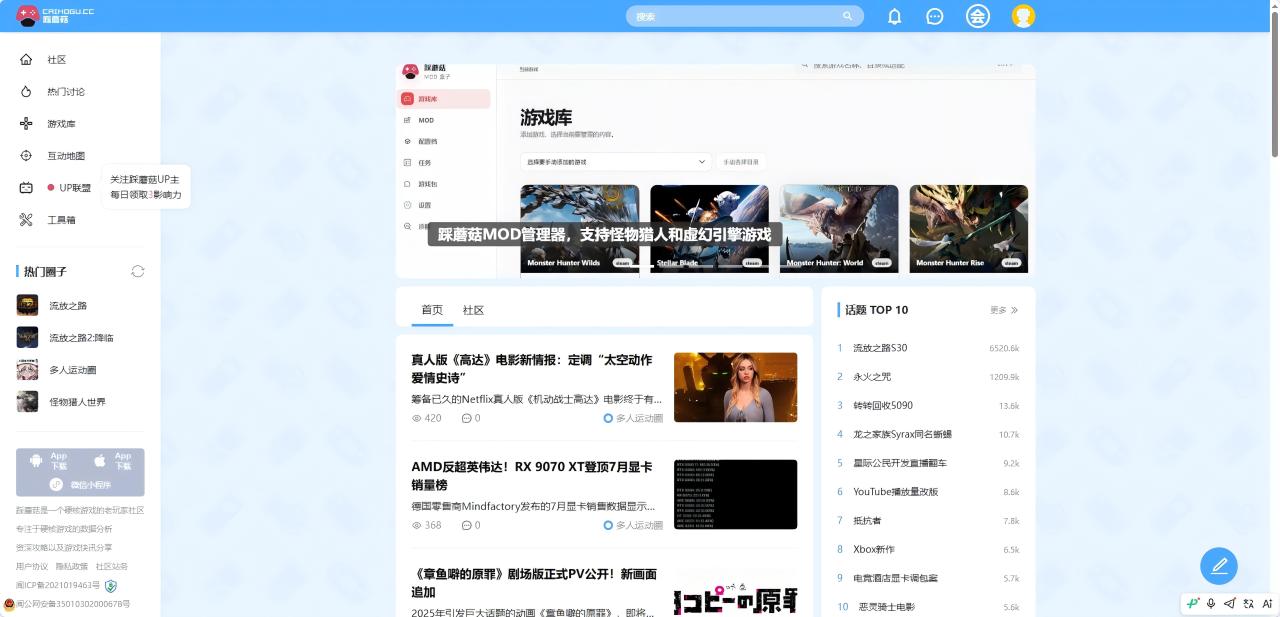Click the translate icon in floating toolbar
This screenshot has height=617, width=1280.
click(x=1248, y=604)
